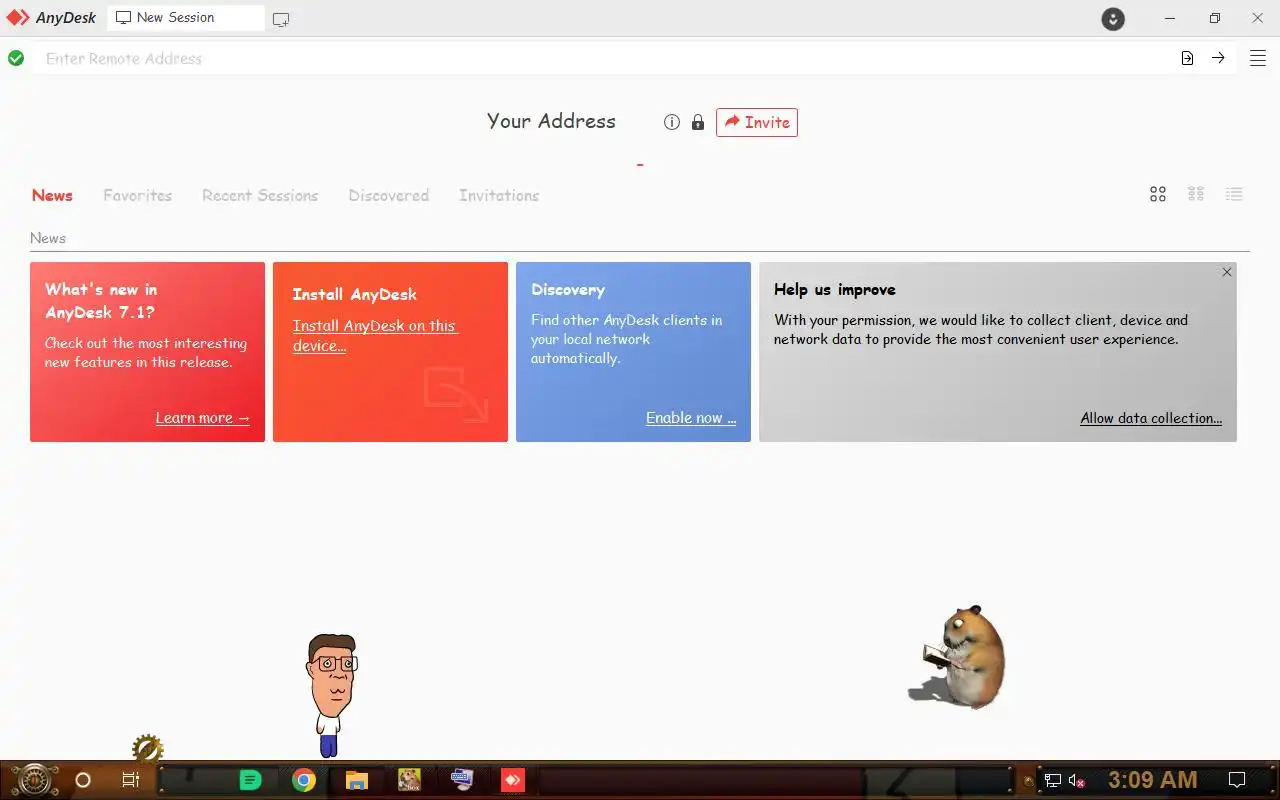Click the Invite button
Screen dimensions: 1280x800
(757, 122)
